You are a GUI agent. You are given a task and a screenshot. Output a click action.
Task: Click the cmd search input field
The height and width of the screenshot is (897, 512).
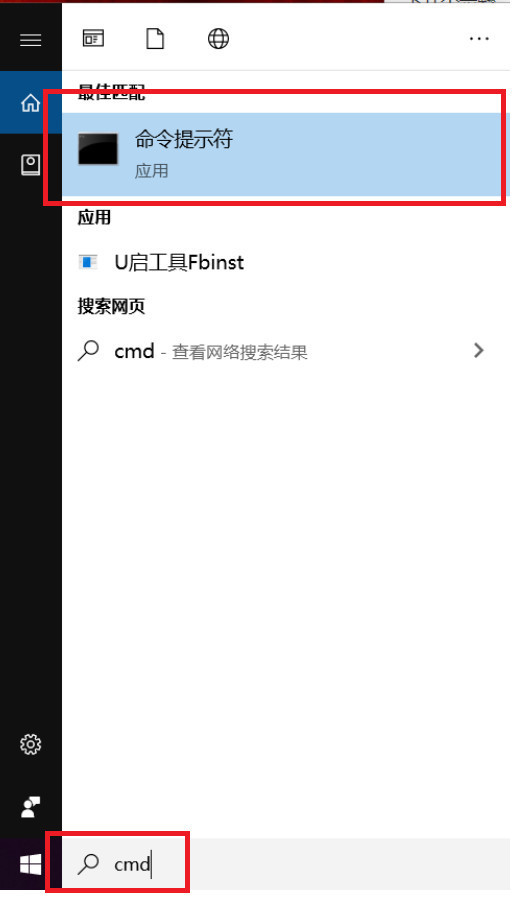pyautogui.click(x=286, y=864)
